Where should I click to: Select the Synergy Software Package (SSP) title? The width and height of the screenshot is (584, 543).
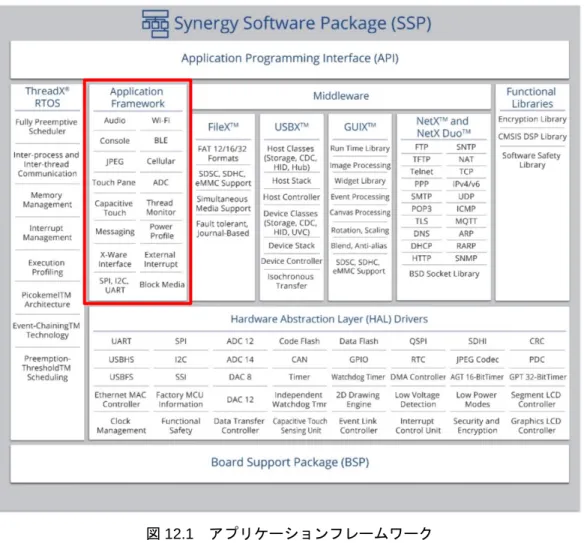(302, 23)
